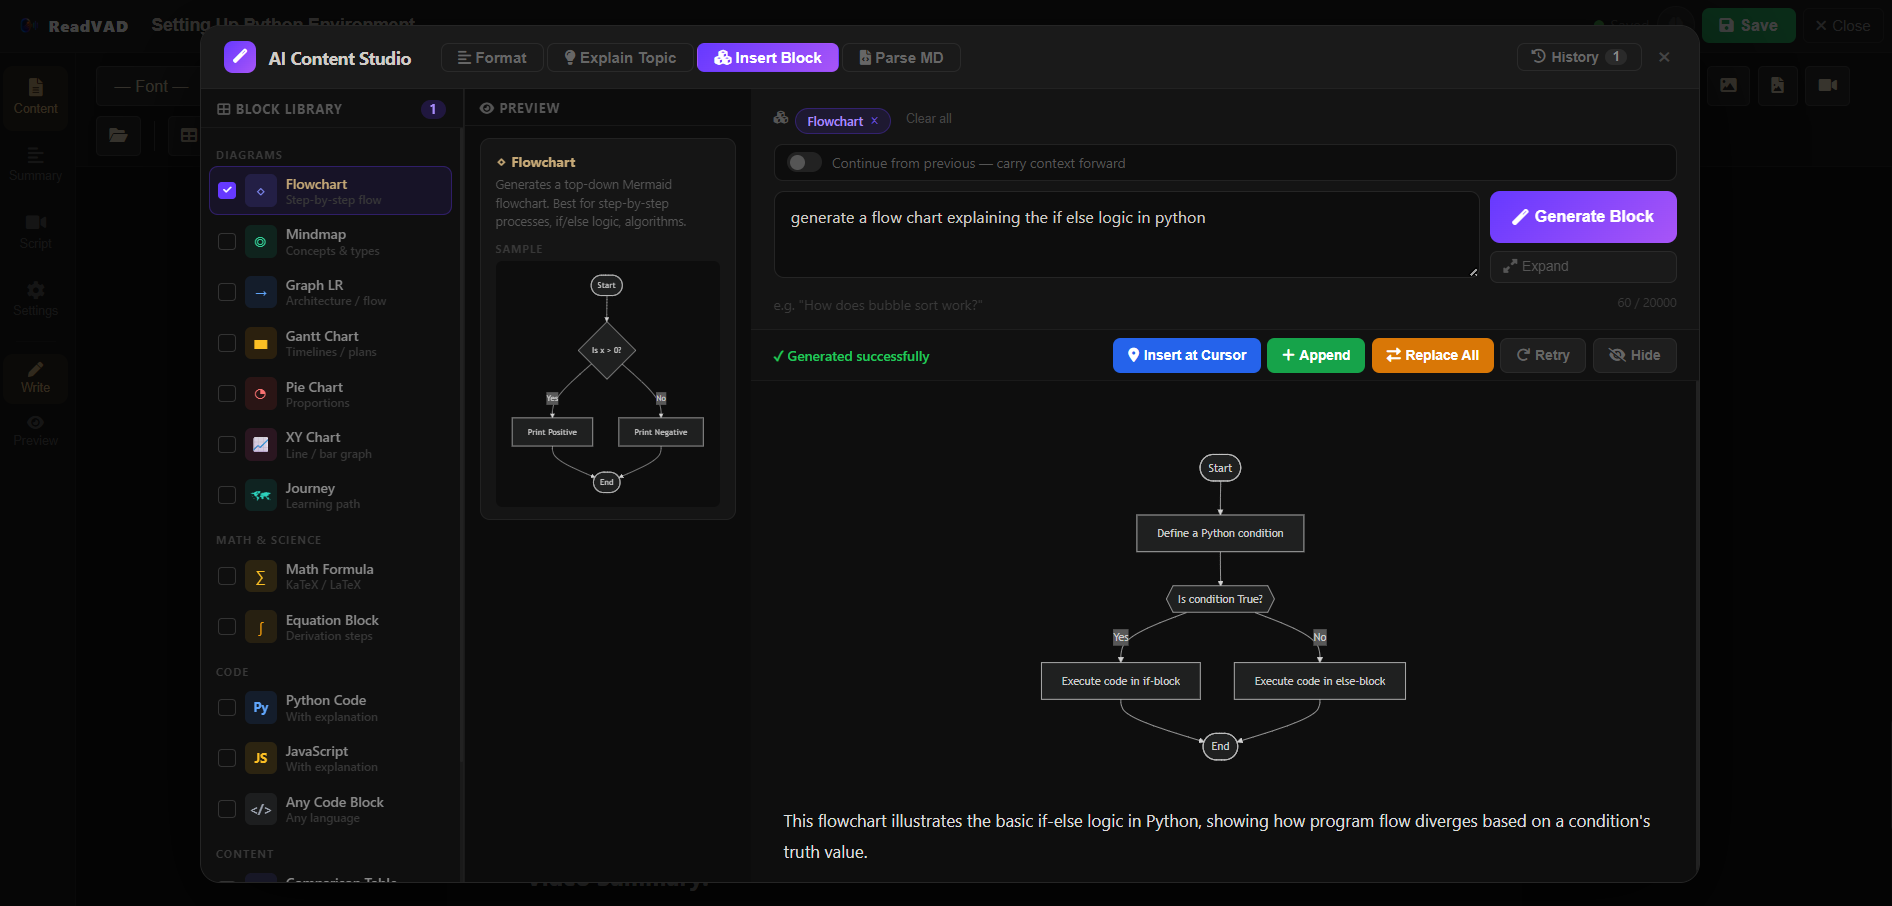The height and width of the screenshot is (906, 1892).
Task: Click the Generate Block button
Action: pyautogui.click(x=1583, y=217)
